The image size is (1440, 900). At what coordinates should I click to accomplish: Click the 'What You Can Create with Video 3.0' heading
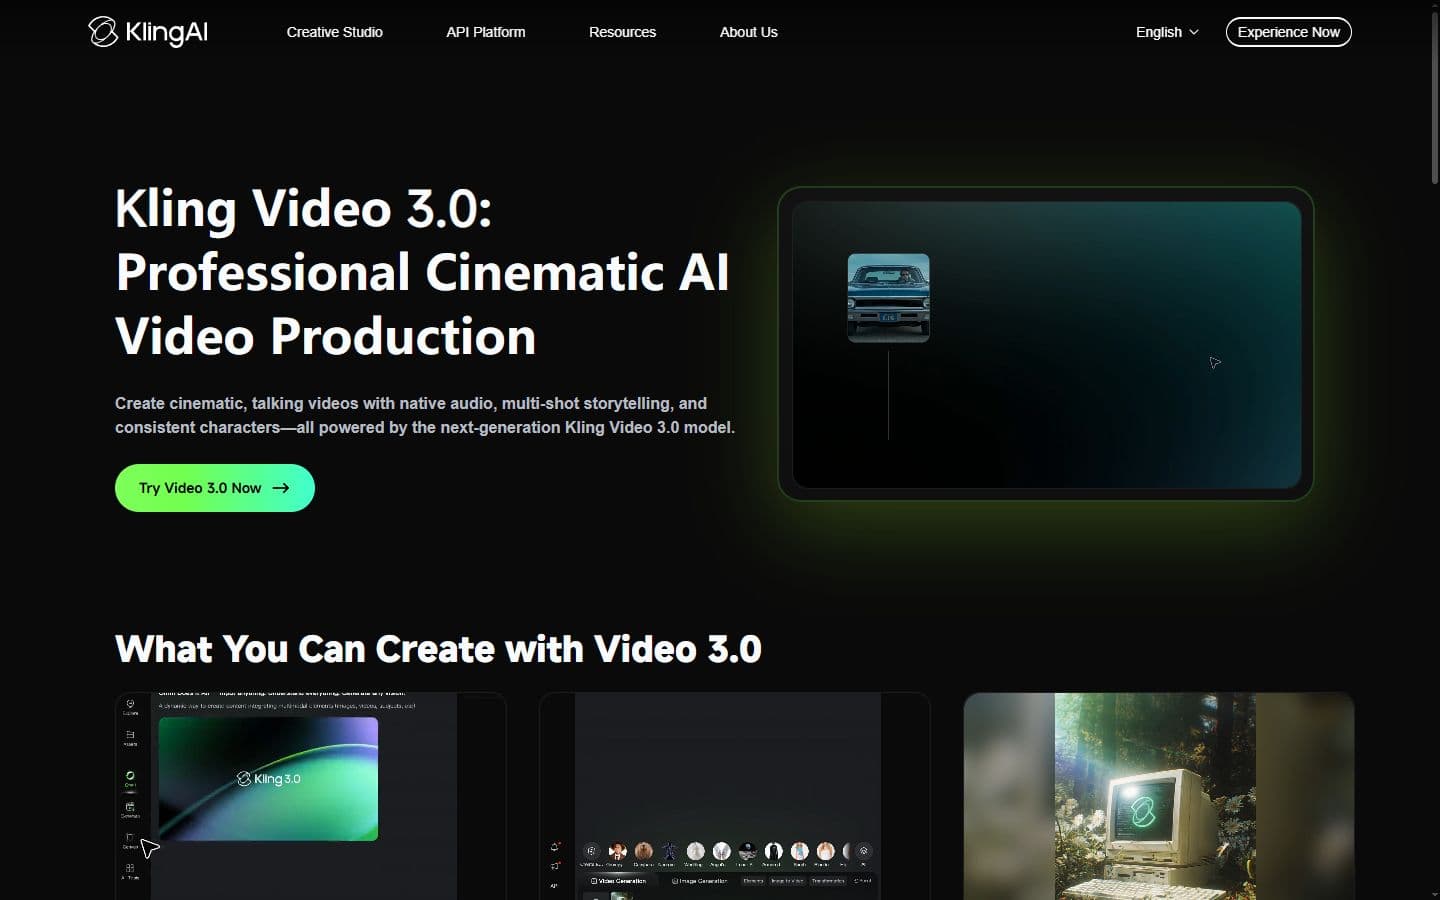click(438, 649)
